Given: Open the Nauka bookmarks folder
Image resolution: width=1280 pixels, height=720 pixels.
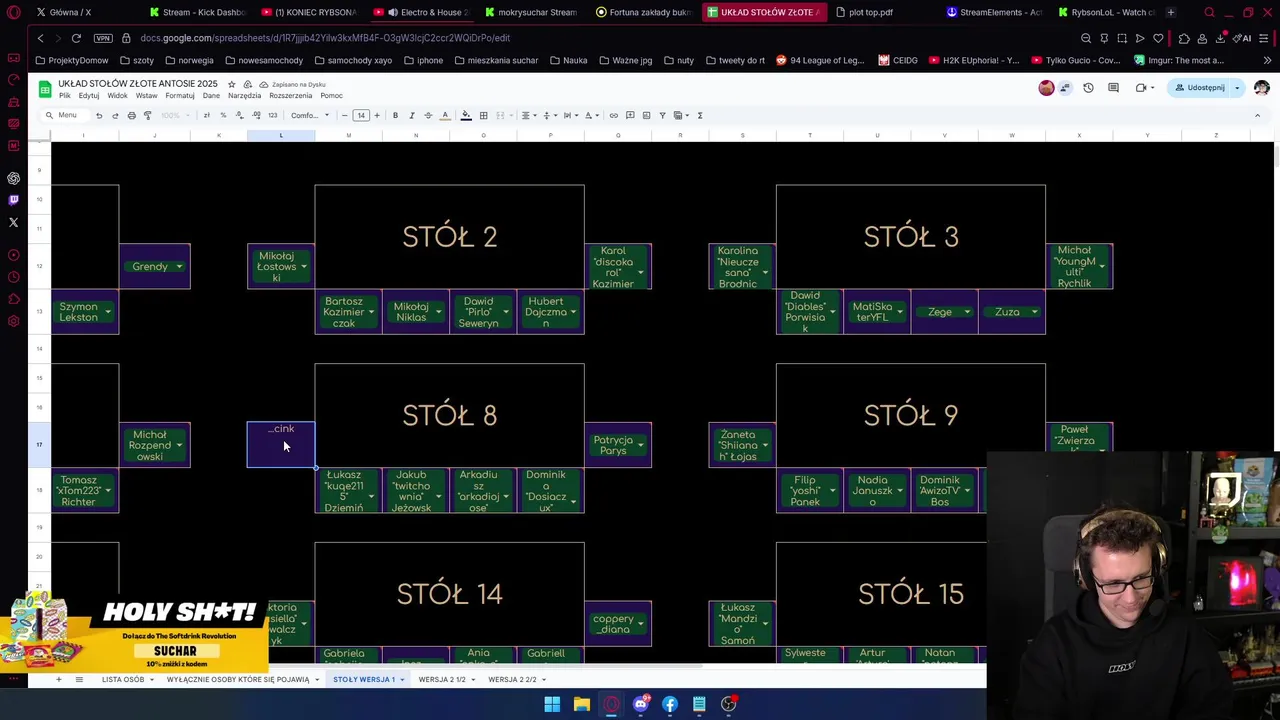Looking at the screenshot, I should coord(569,60).
